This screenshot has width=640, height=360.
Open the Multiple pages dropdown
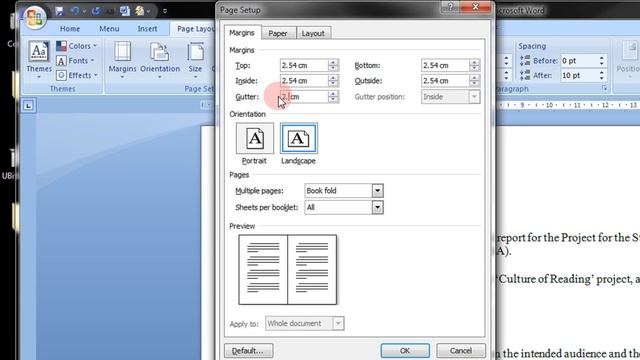[344, 191]
